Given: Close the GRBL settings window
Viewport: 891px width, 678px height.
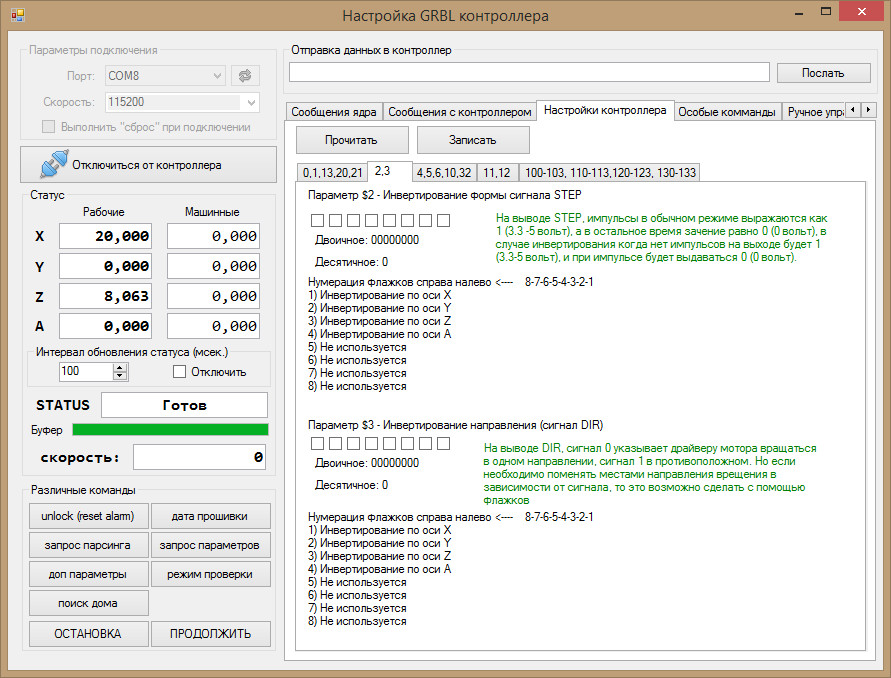Looking at the screenshot, I should point(862,11).
